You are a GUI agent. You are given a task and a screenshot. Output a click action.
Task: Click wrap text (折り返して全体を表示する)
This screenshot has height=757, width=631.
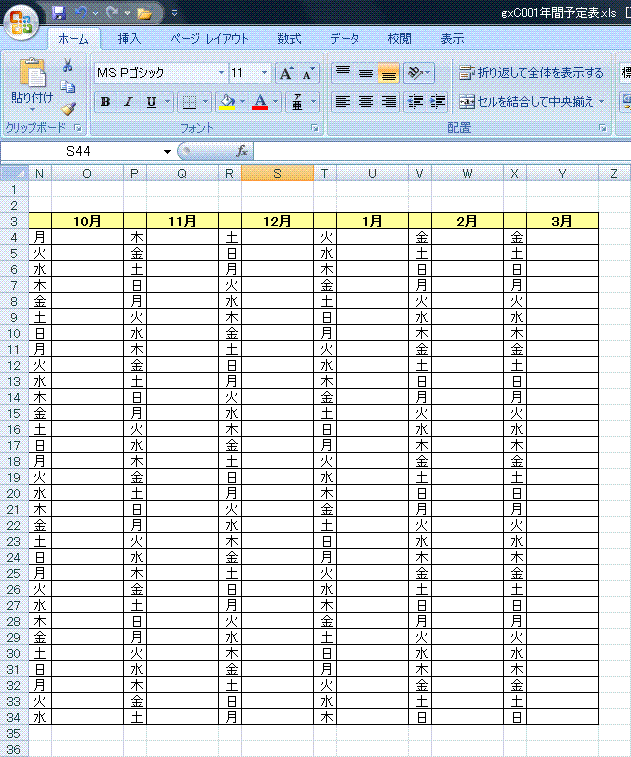point(531,73)
